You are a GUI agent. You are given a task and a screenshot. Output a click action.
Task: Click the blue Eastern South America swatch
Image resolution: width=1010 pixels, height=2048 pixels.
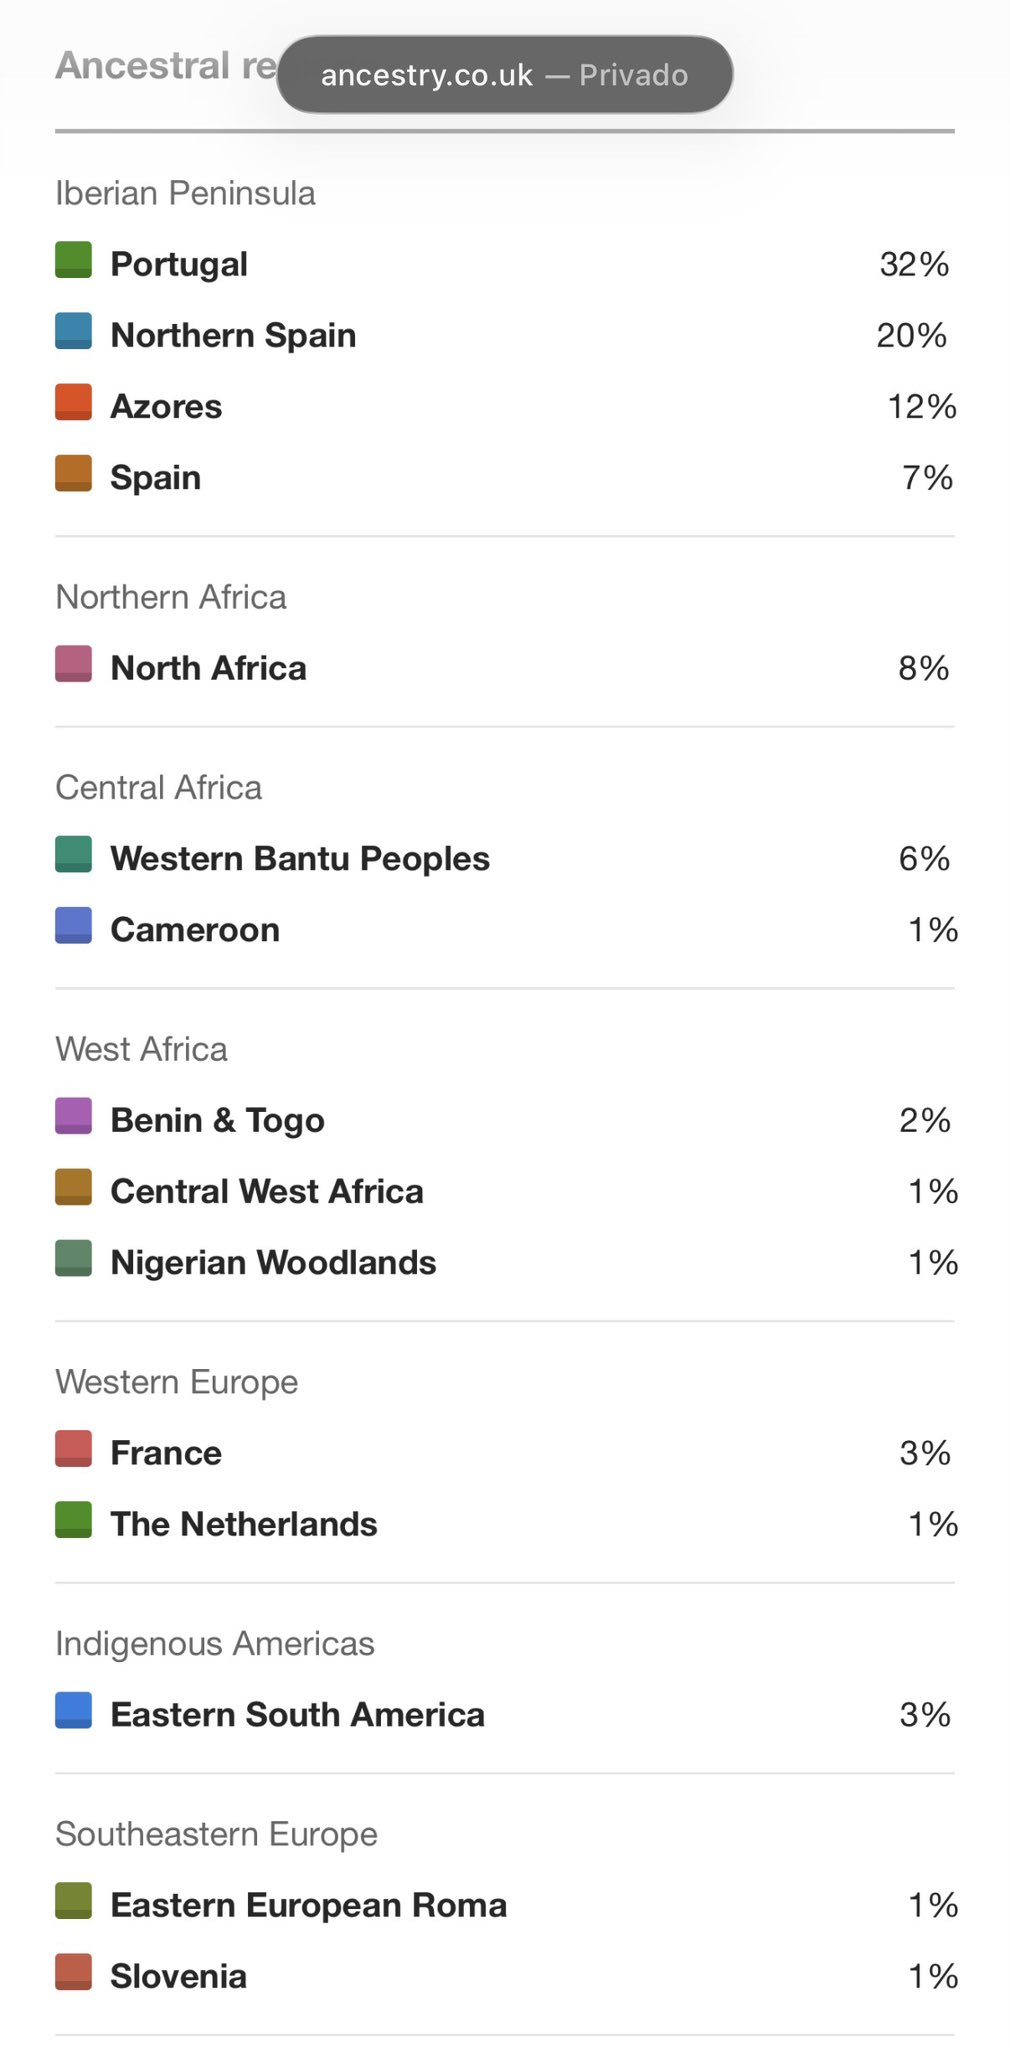73,1710
